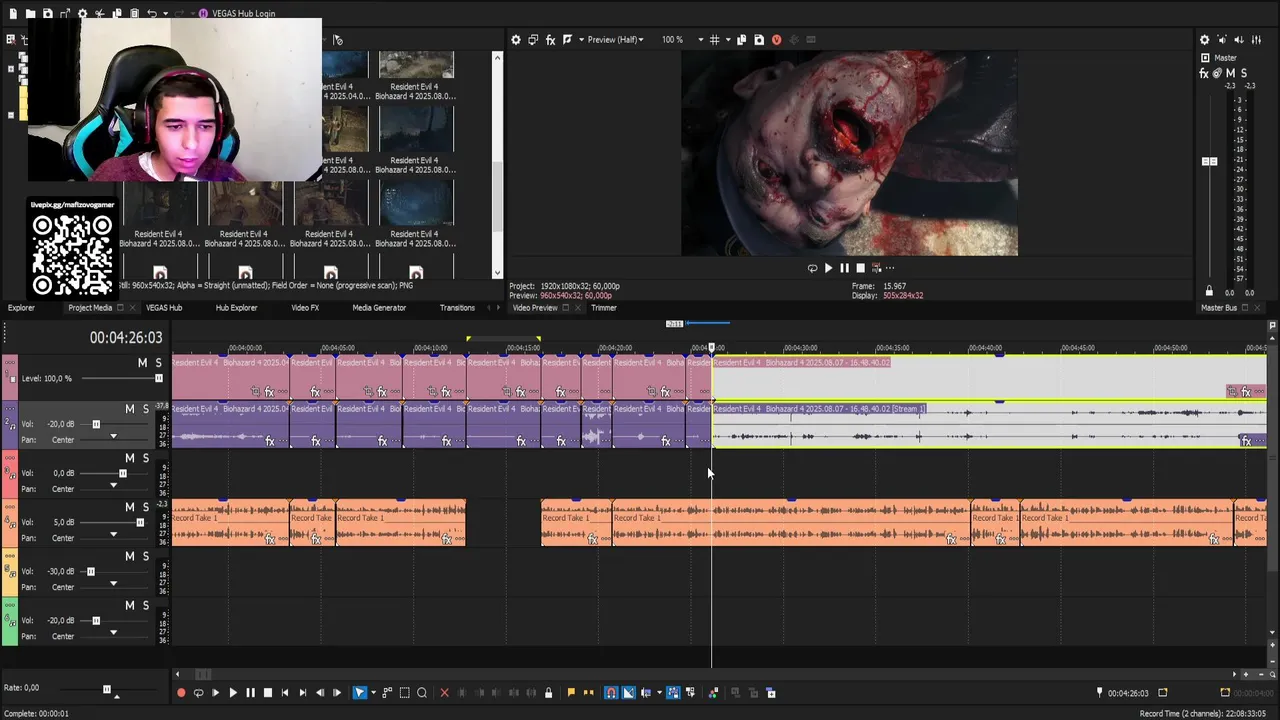Insert a region with the region icon
The height and width of the screenshot is (720, 1280).
coord(588,692)
